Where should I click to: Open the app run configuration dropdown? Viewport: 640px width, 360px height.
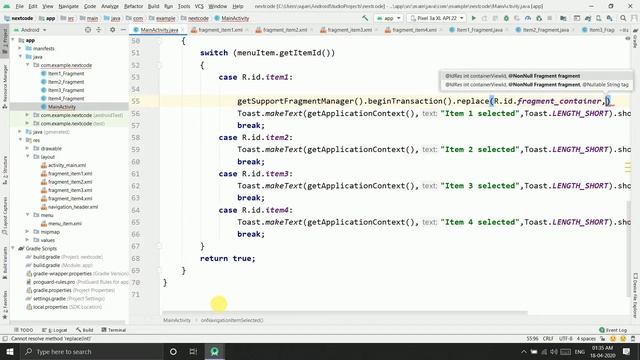click(389, 18)
